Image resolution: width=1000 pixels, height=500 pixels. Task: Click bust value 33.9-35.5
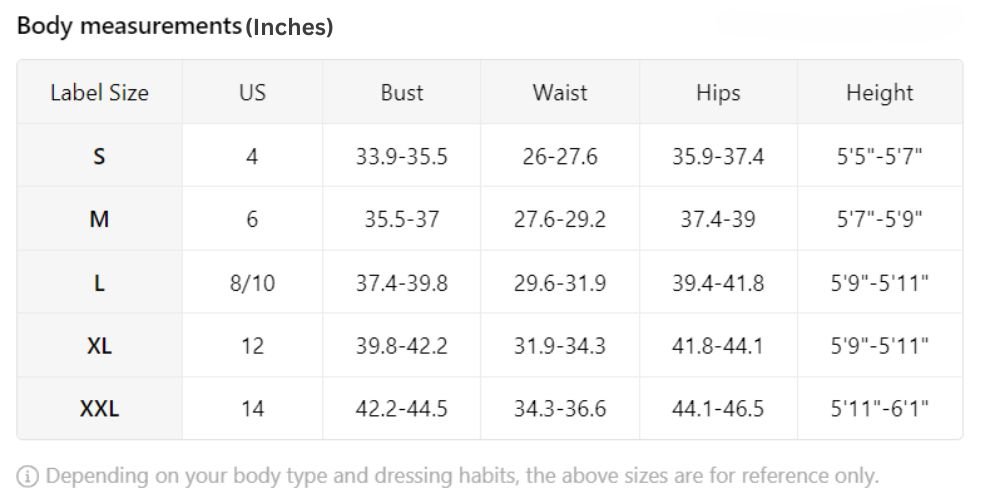click(x=402, y=156)
